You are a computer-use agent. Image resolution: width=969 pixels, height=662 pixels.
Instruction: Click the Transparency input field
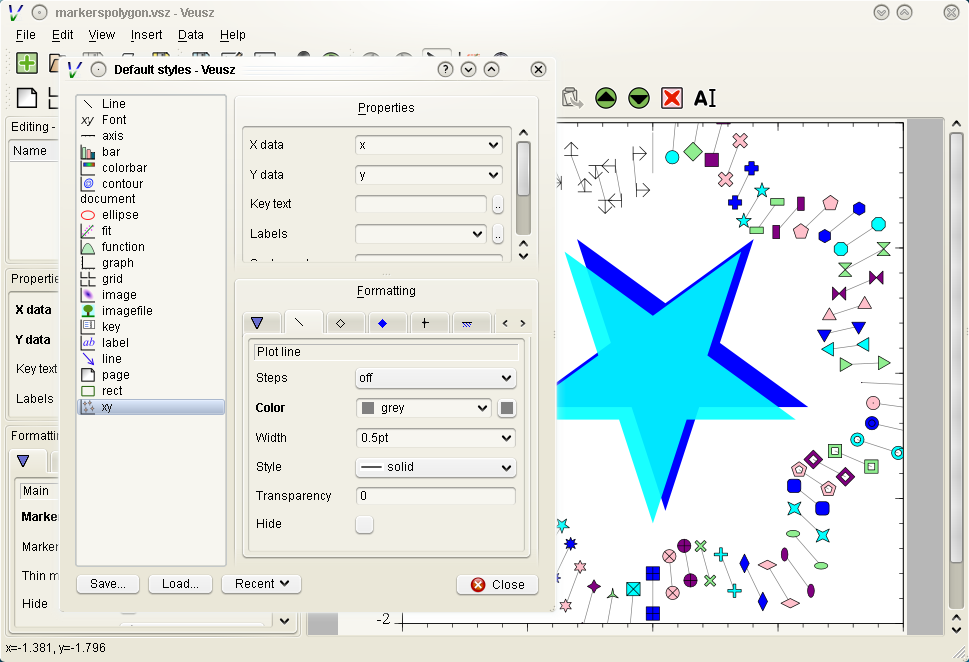point(435,496)
